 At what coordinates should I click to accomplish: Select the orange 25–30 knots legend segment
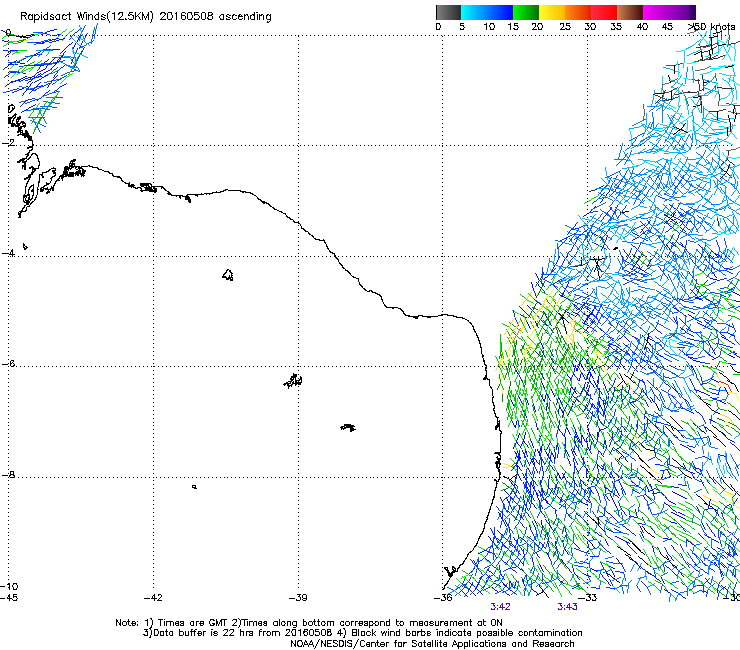coord(578,12)
